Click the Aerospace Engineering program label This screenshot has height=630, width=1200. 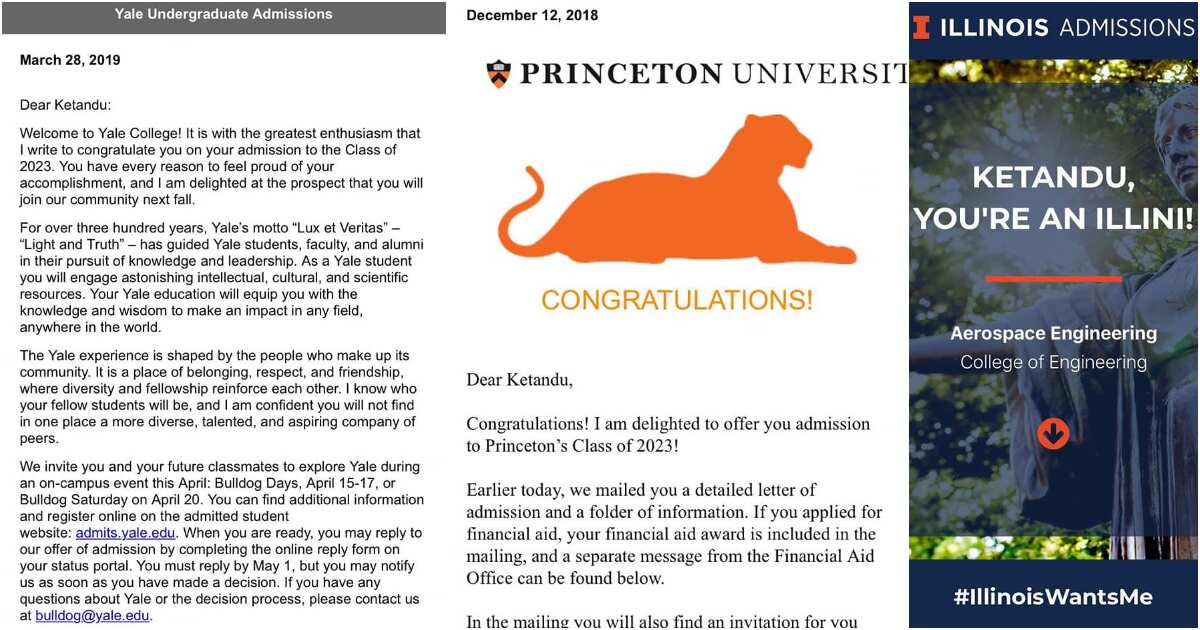(x=1053, y=333)
